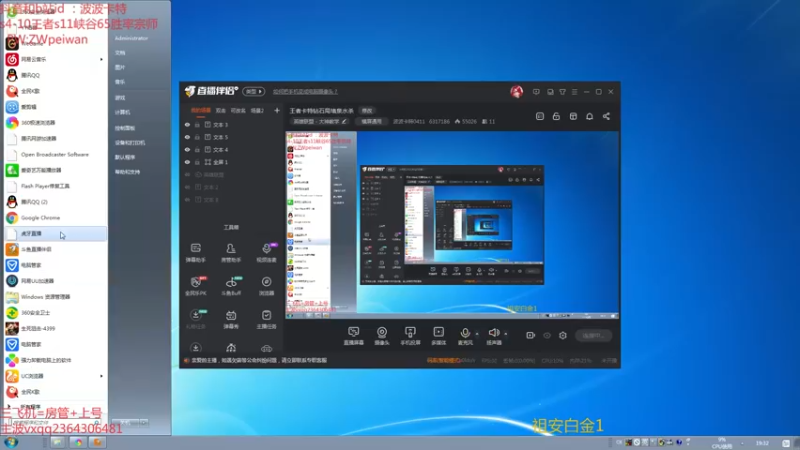Hide the 文本 4 layer

(187, 149)
